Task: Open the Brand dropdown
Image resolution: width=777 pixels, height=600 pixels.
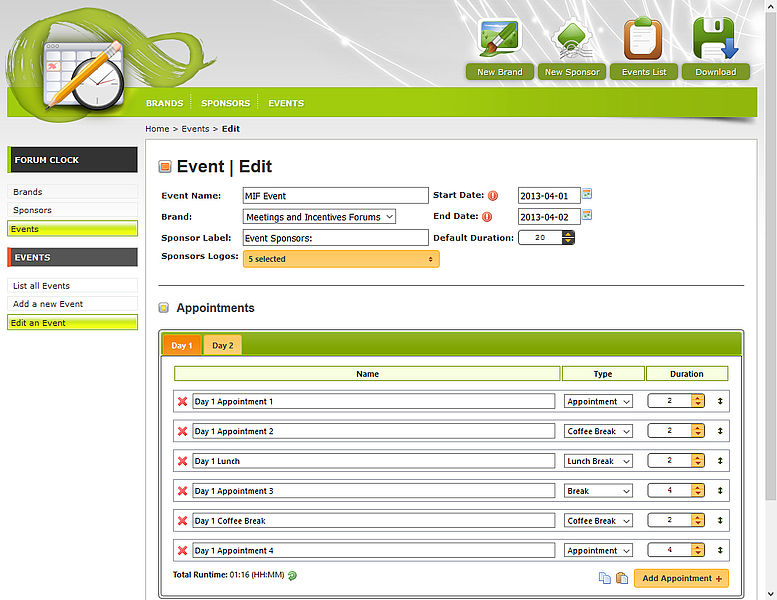Action: [x=319, y=217]
